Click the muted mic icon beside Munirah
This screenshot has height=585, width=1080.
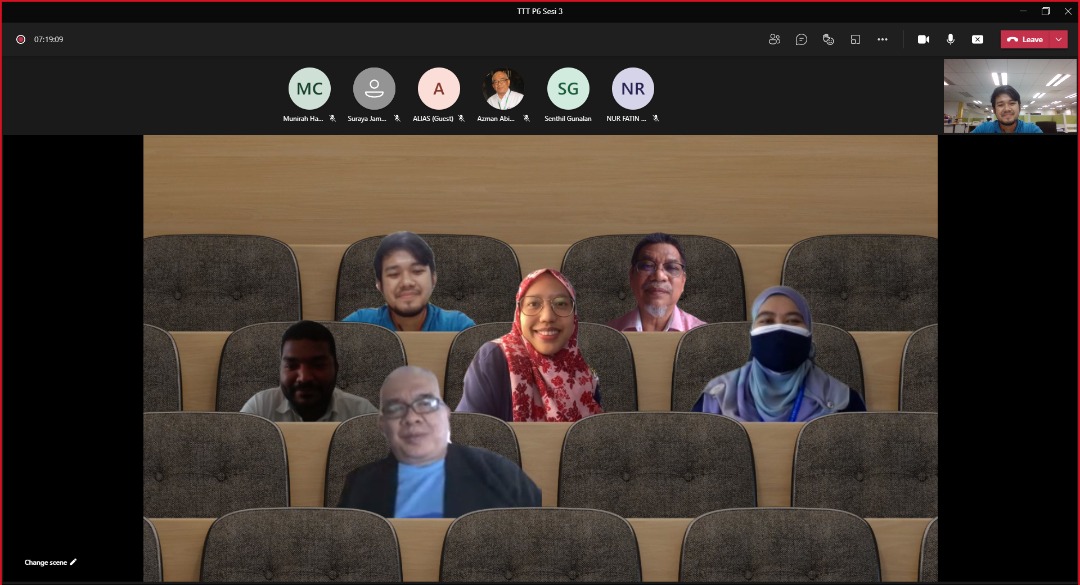coord(334,117)
